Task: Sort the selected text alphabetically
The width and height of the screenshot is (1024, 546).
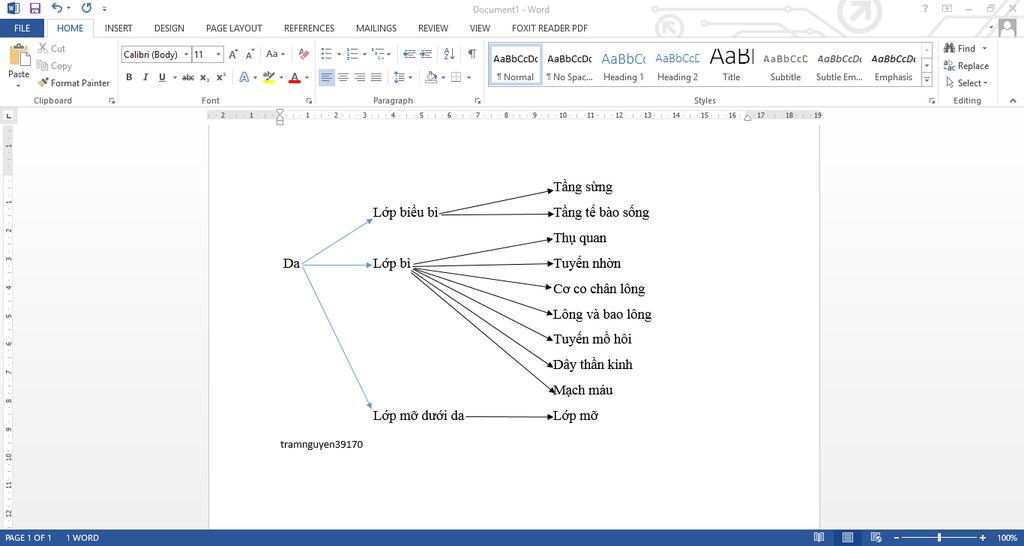Action: point(449,54)
